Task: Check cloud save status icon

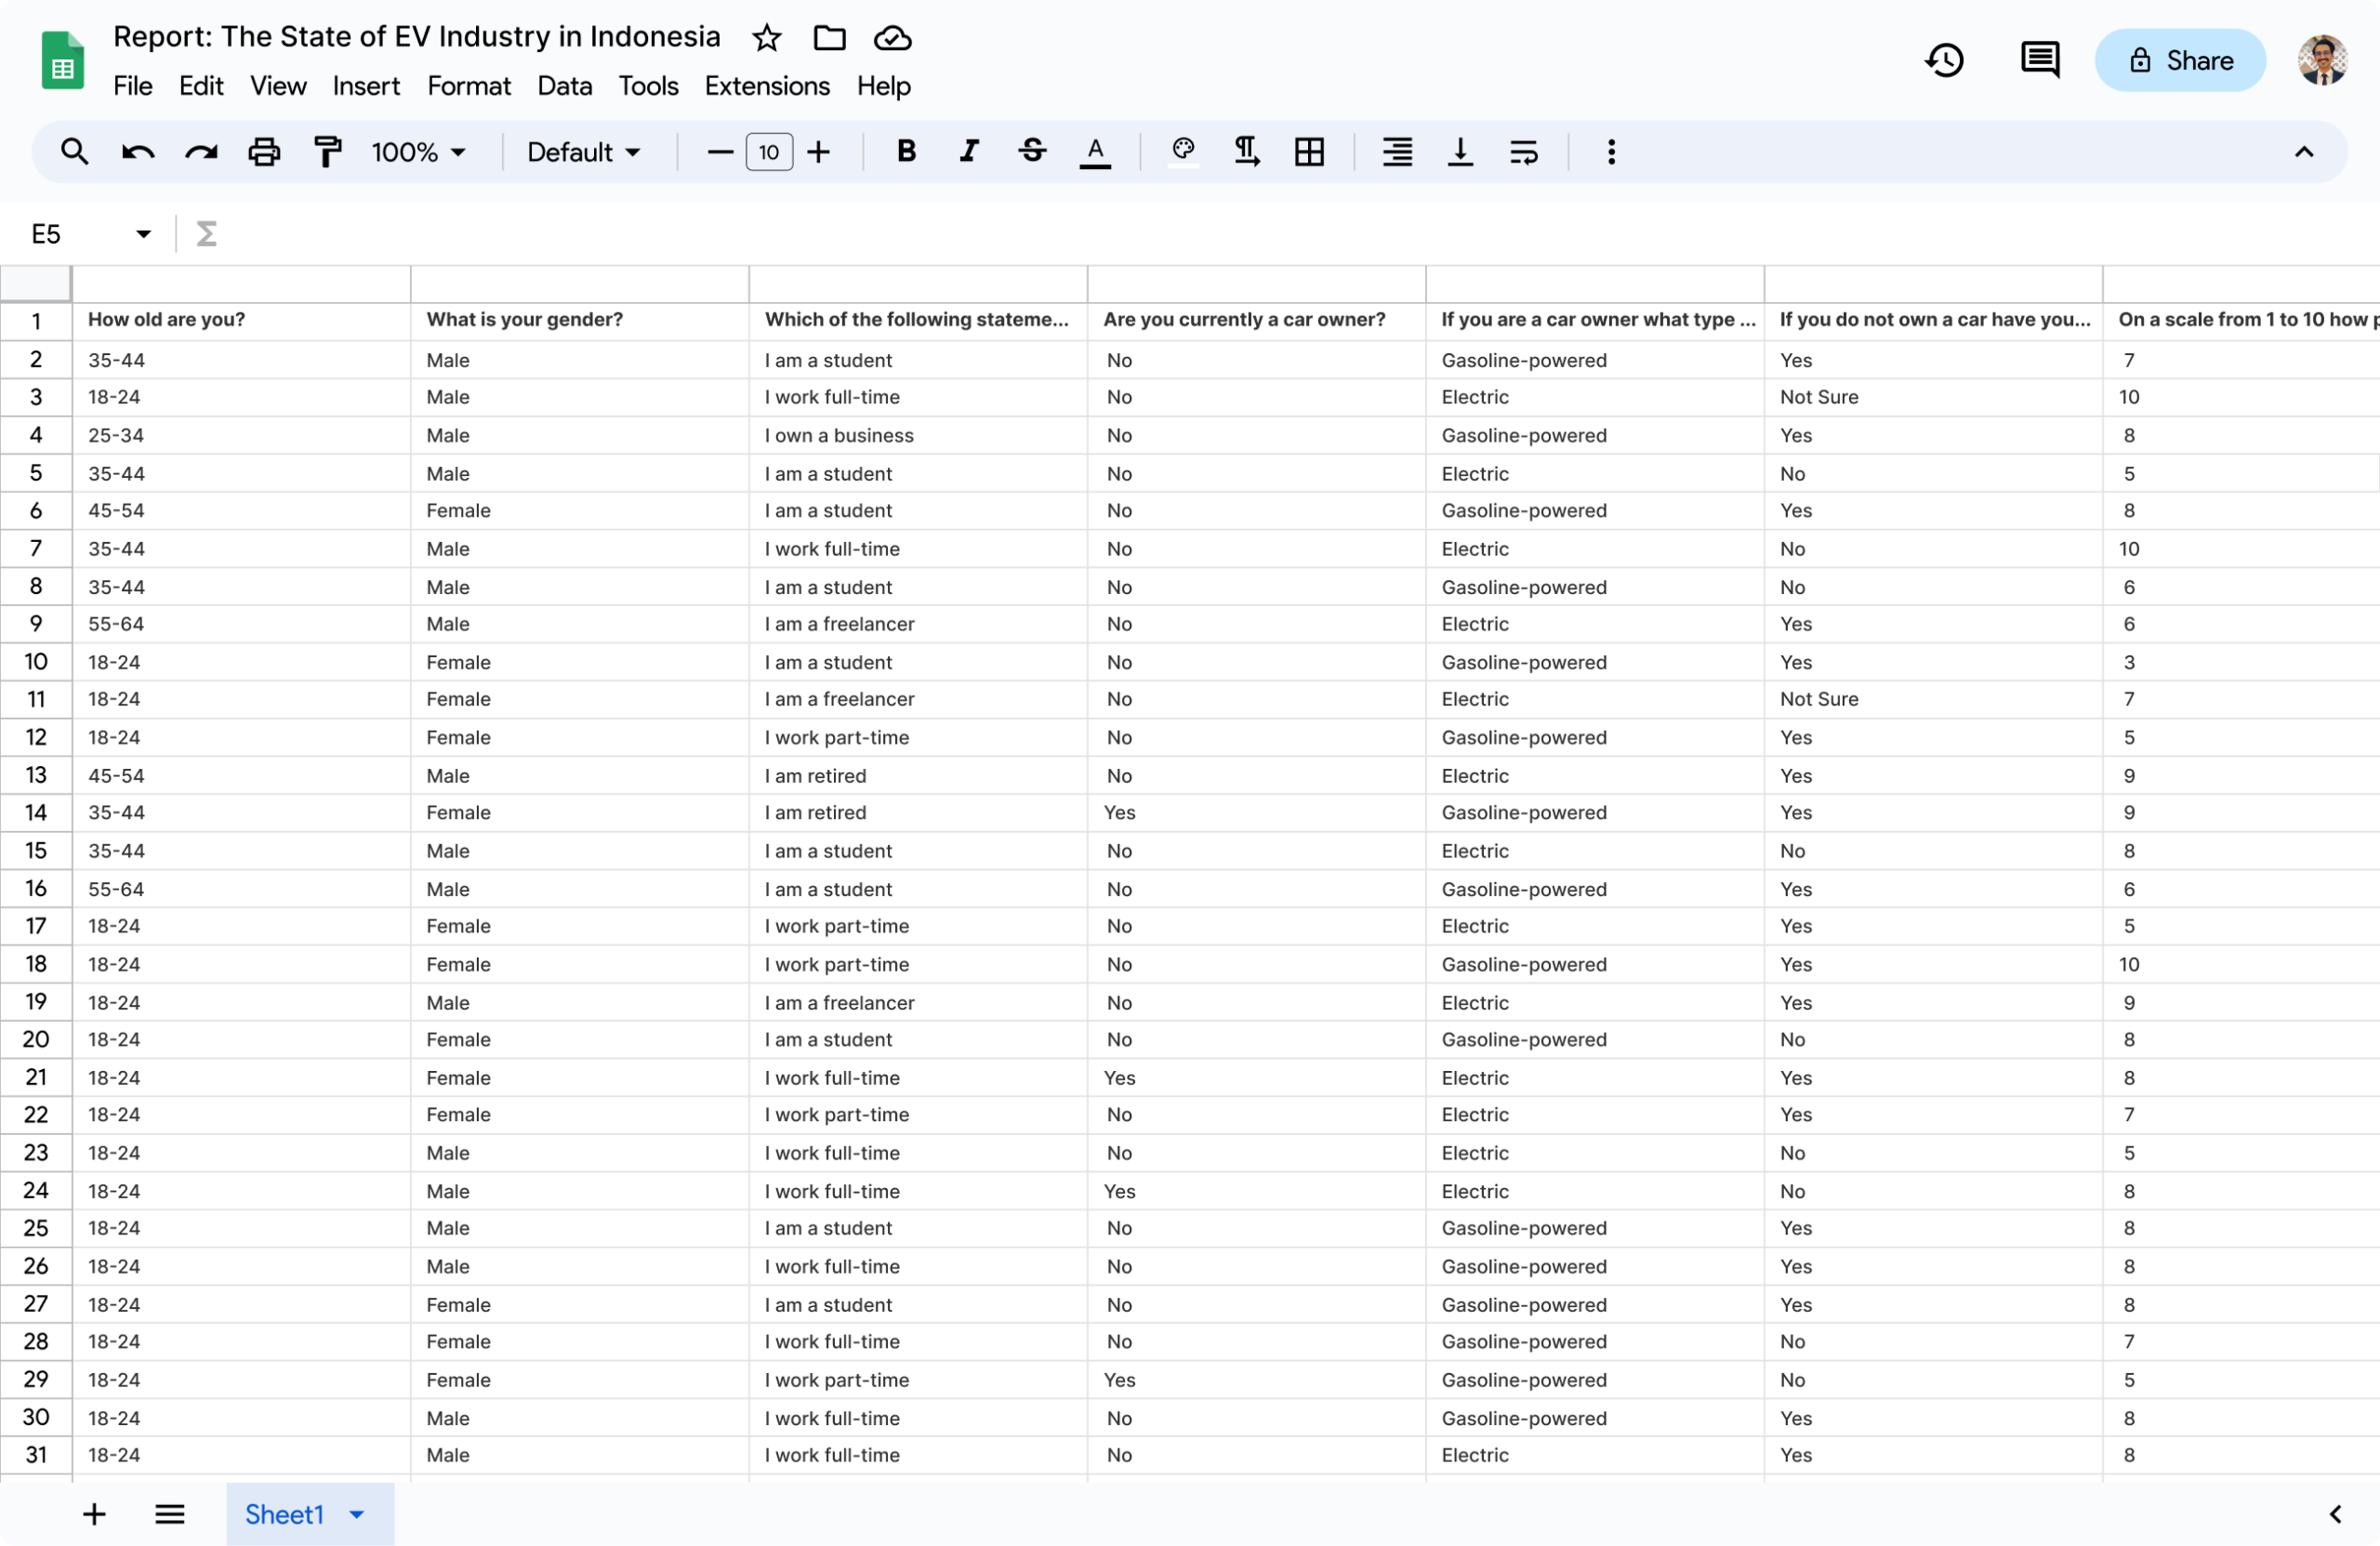Action: click(x=892, y=38)
